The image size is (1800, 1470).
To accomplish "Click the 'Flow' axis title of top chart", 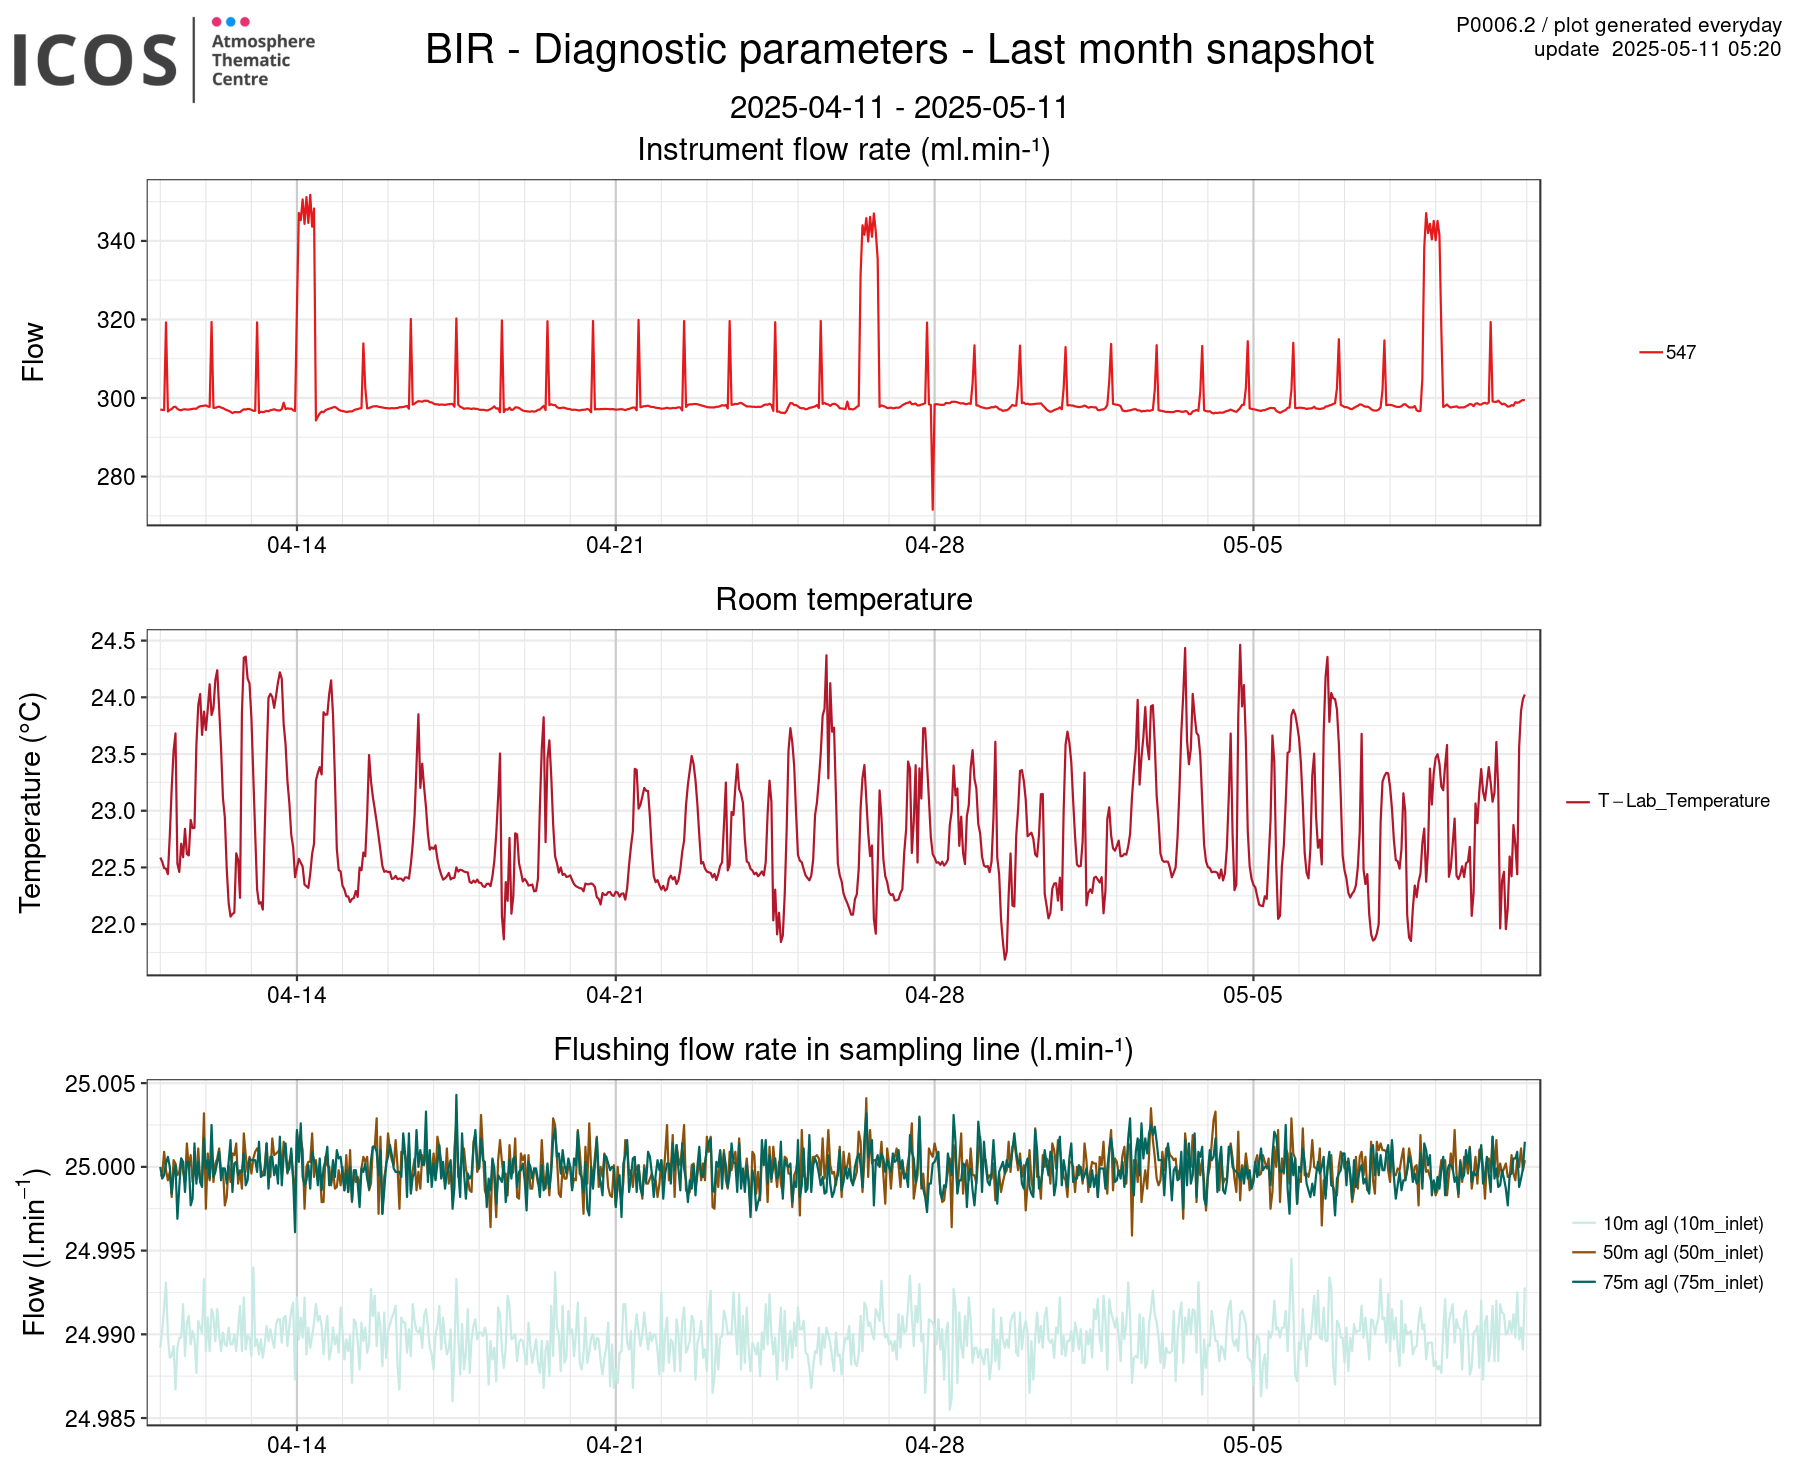I will (33, 352).
